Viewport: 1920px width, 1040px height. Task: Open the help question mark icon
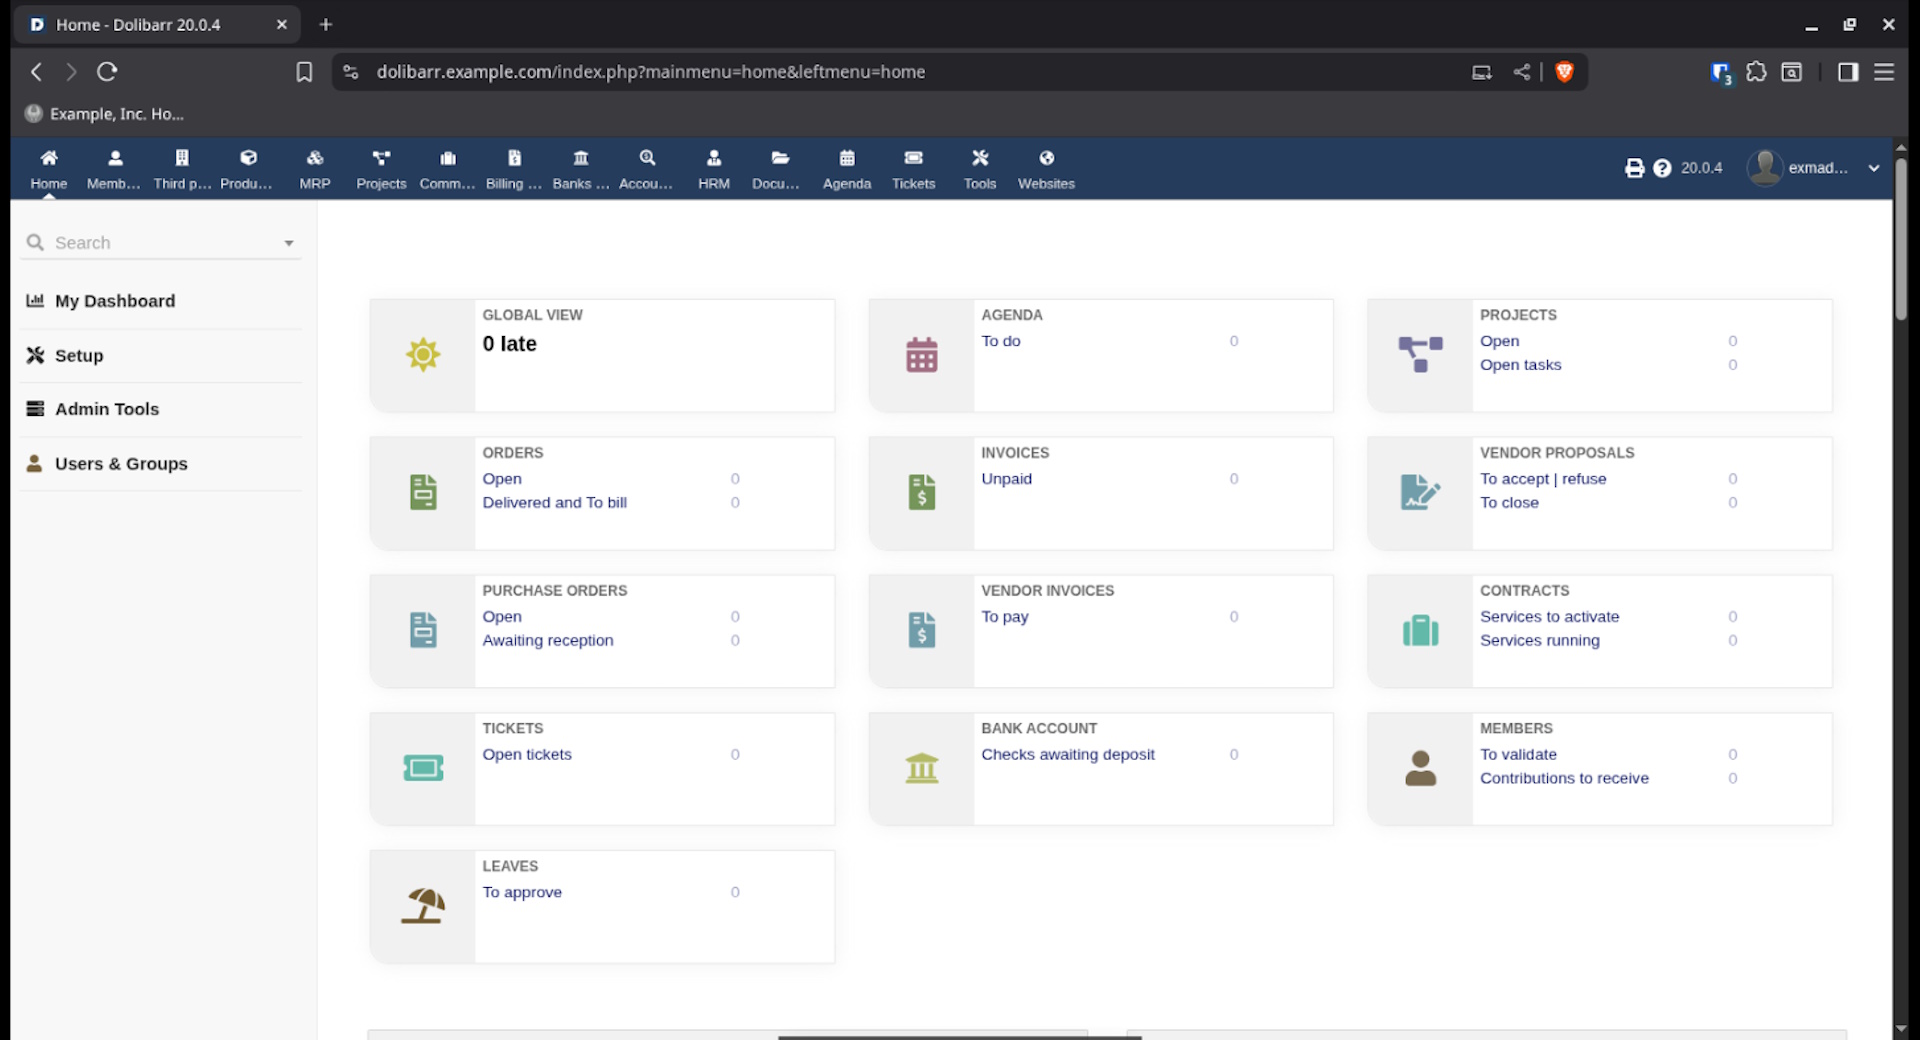point(1662,168)
